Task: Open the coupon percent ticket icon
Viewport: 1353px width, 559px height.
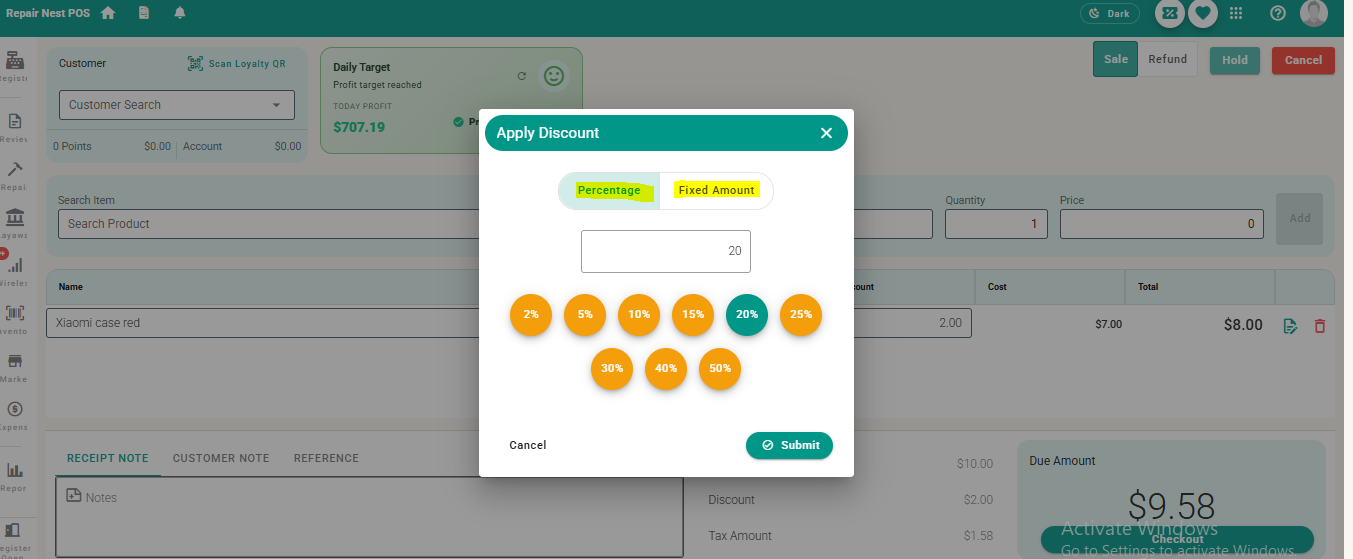Action: pyautogui.click(x=1169, y=13)
